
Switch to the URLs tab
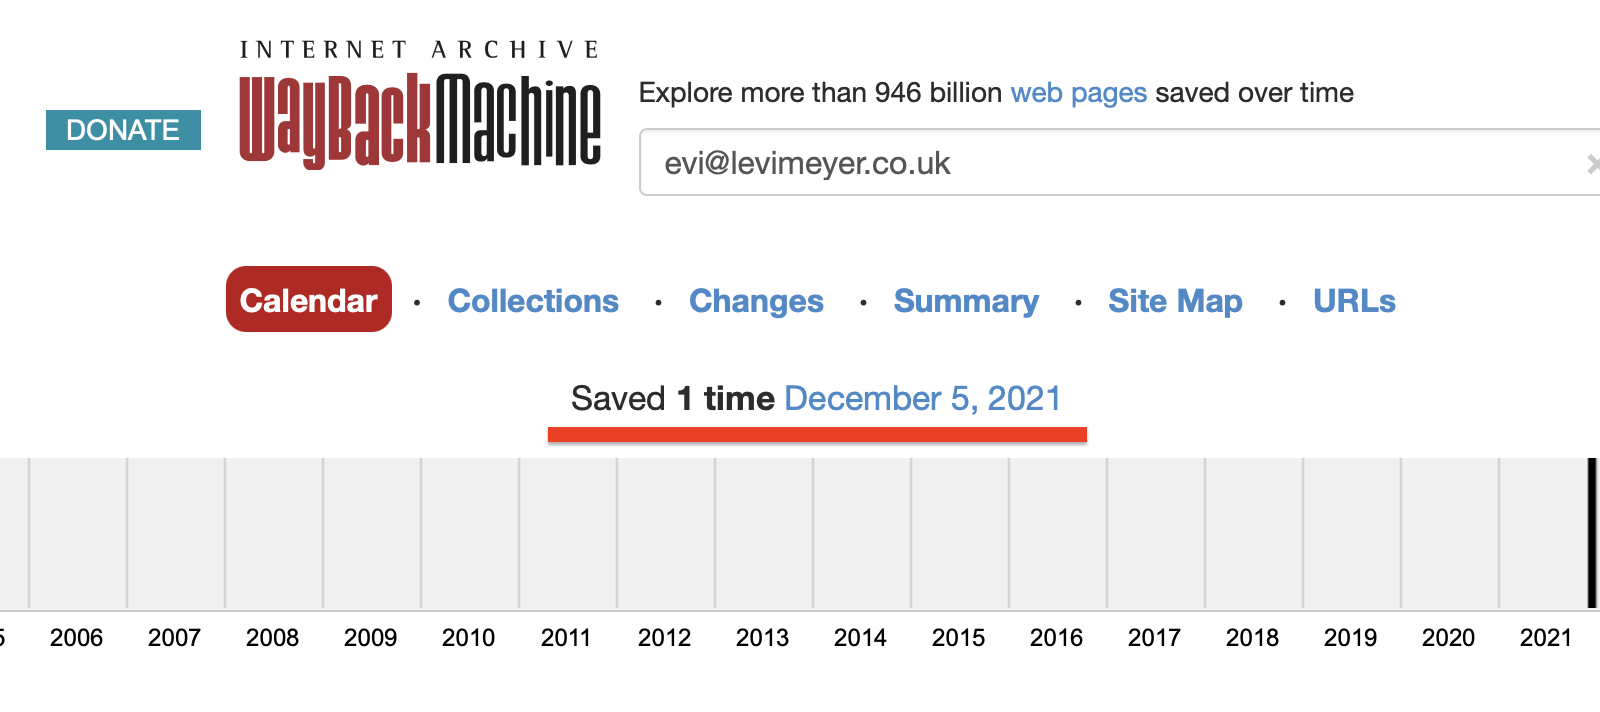(x=1354, y=301)
